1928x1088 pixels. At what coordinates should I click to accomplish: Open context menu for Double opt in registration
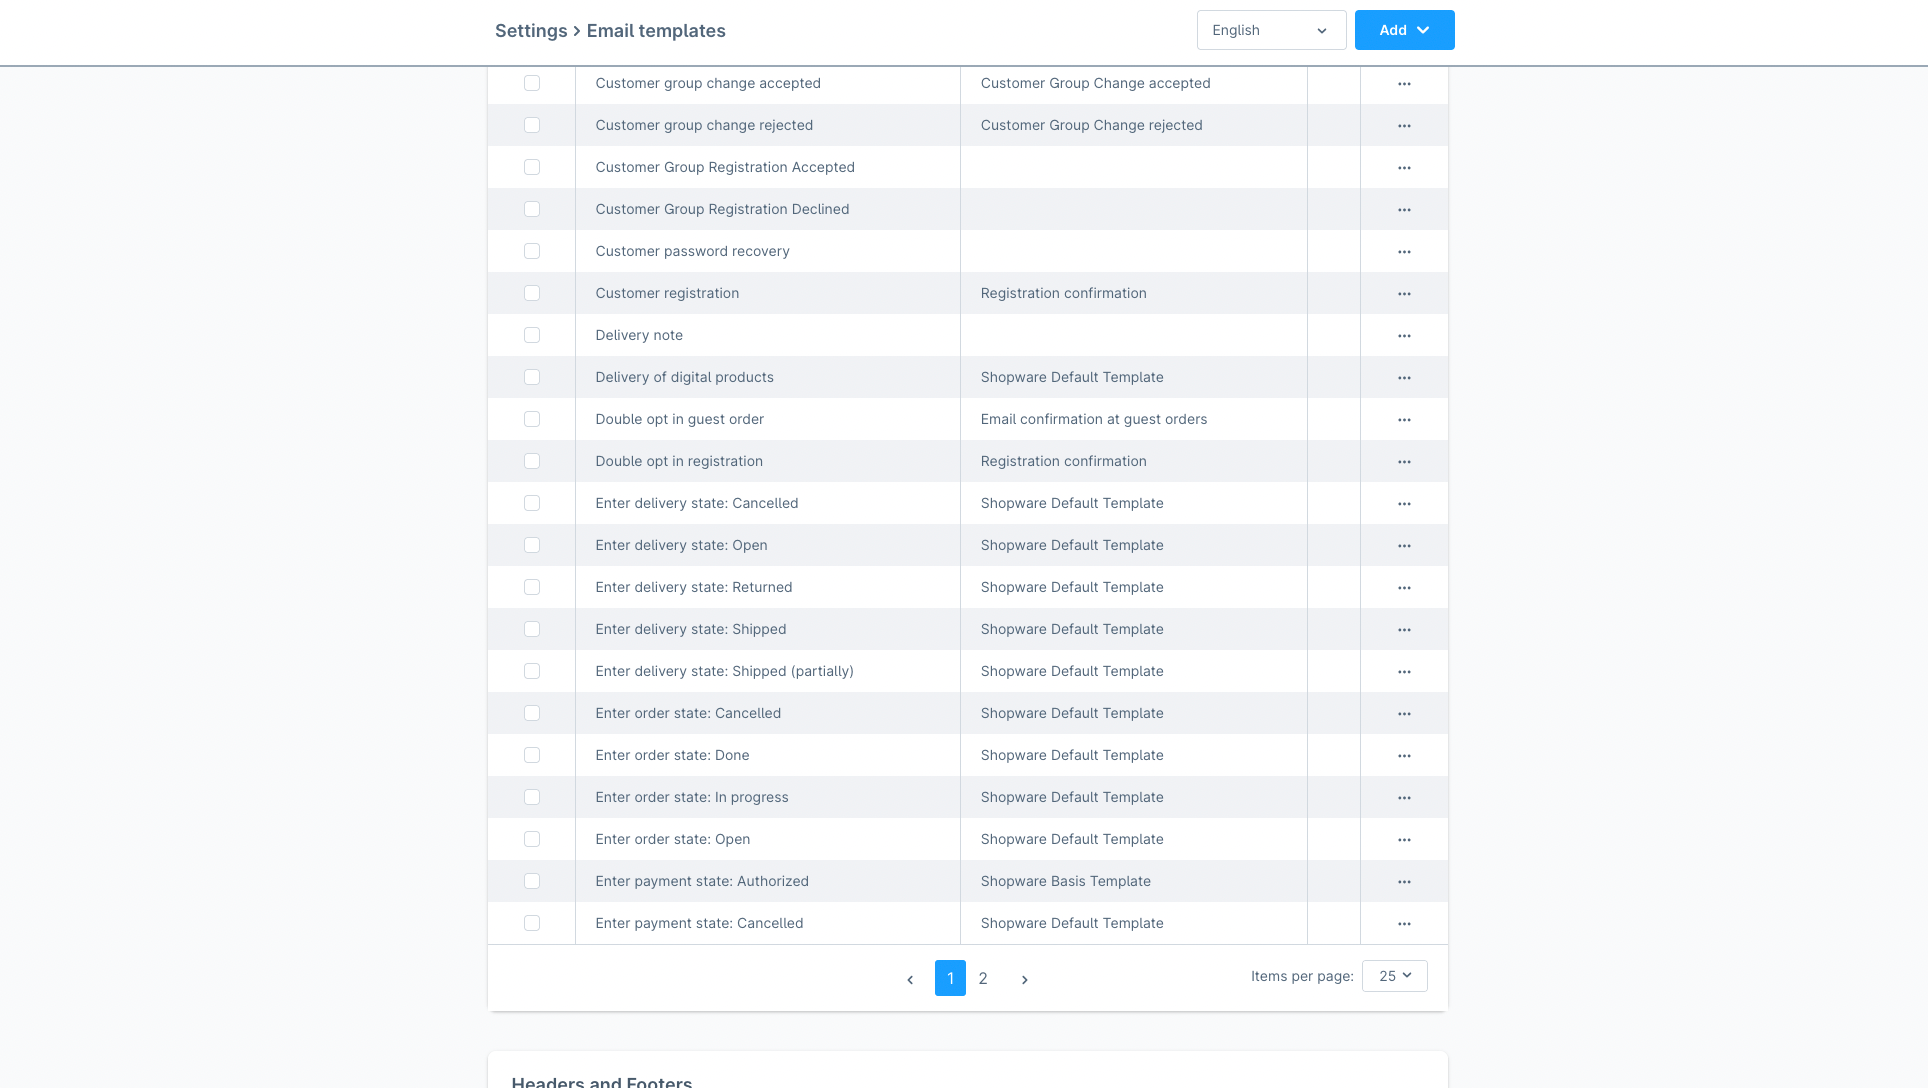tap(1404, 461)
